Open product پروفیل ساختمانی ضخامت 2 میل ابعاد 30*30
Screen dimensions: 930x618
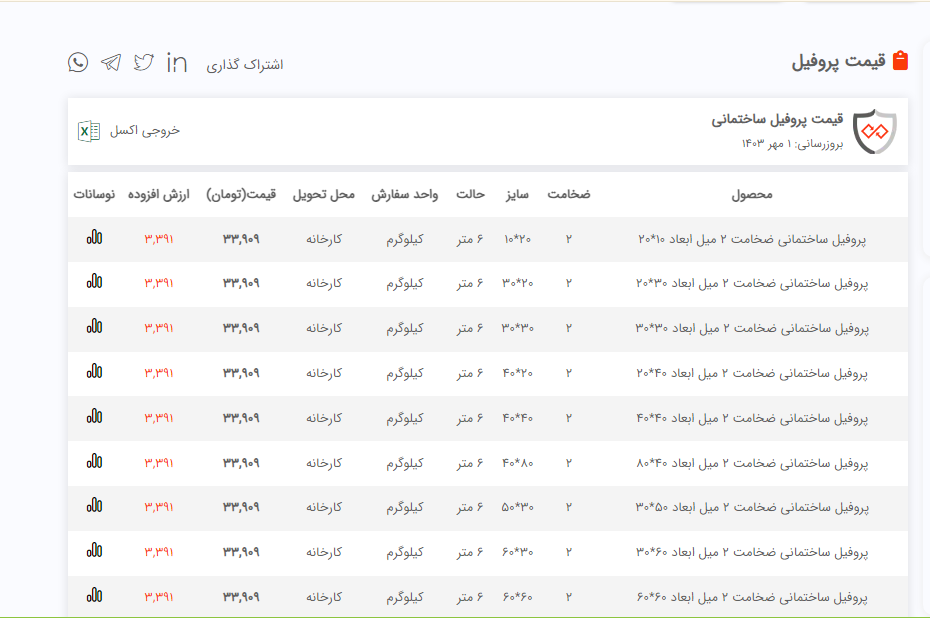[751, 328]
